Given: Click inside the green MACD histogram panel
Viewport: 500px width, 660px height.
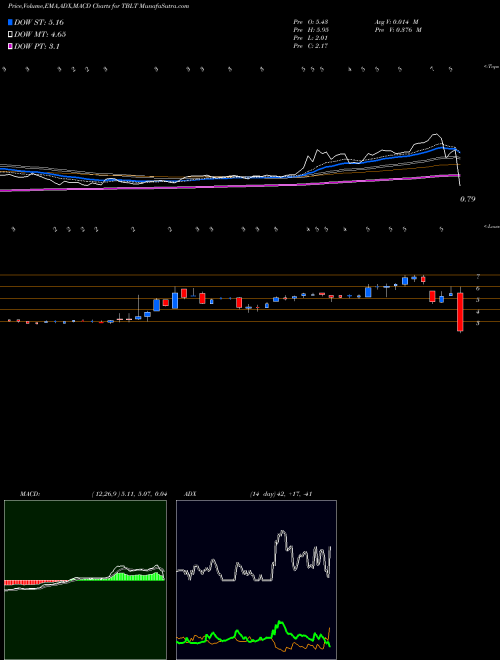Looking at the screenshot, I should tap(85, 580).
